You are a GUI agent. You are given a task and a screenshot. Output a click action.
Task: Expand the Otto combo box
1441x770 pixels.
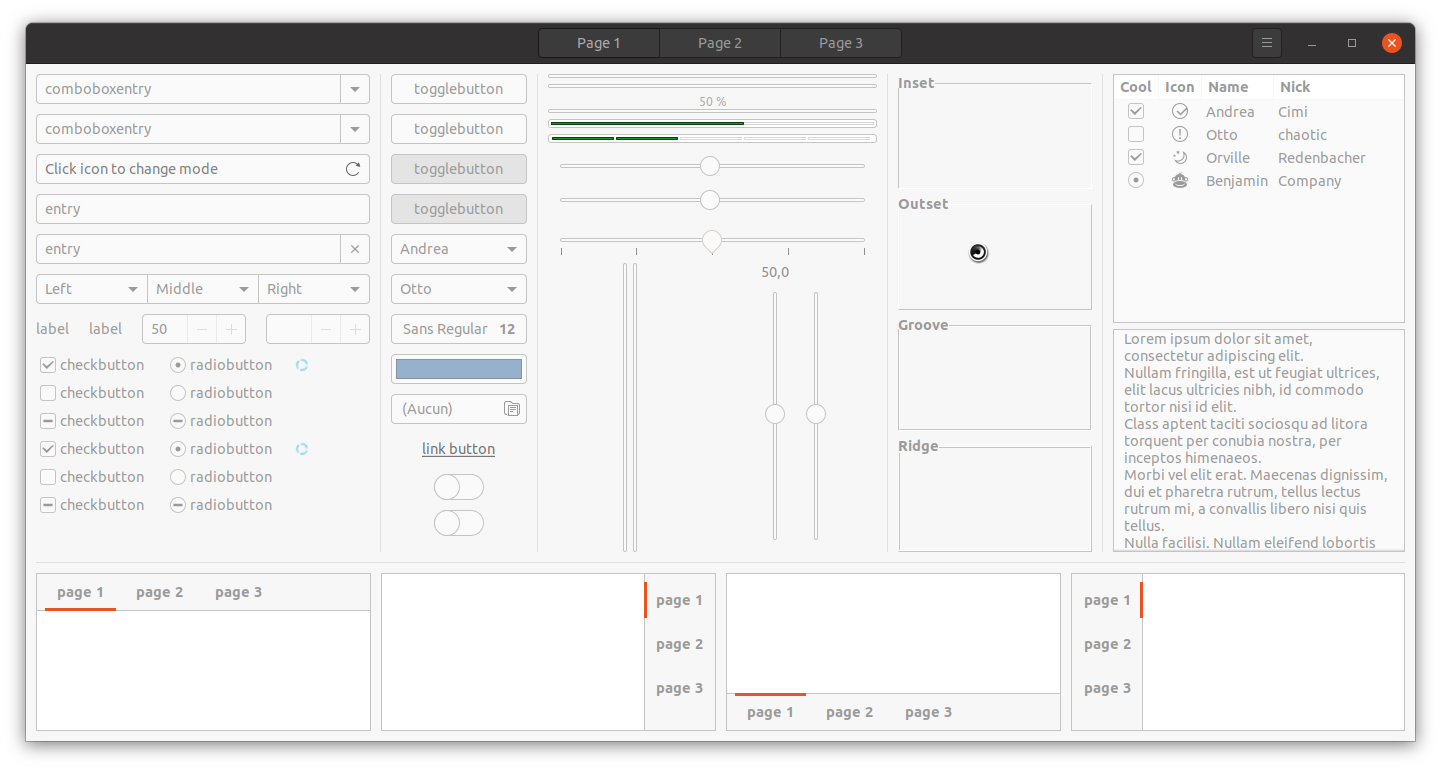459,289
